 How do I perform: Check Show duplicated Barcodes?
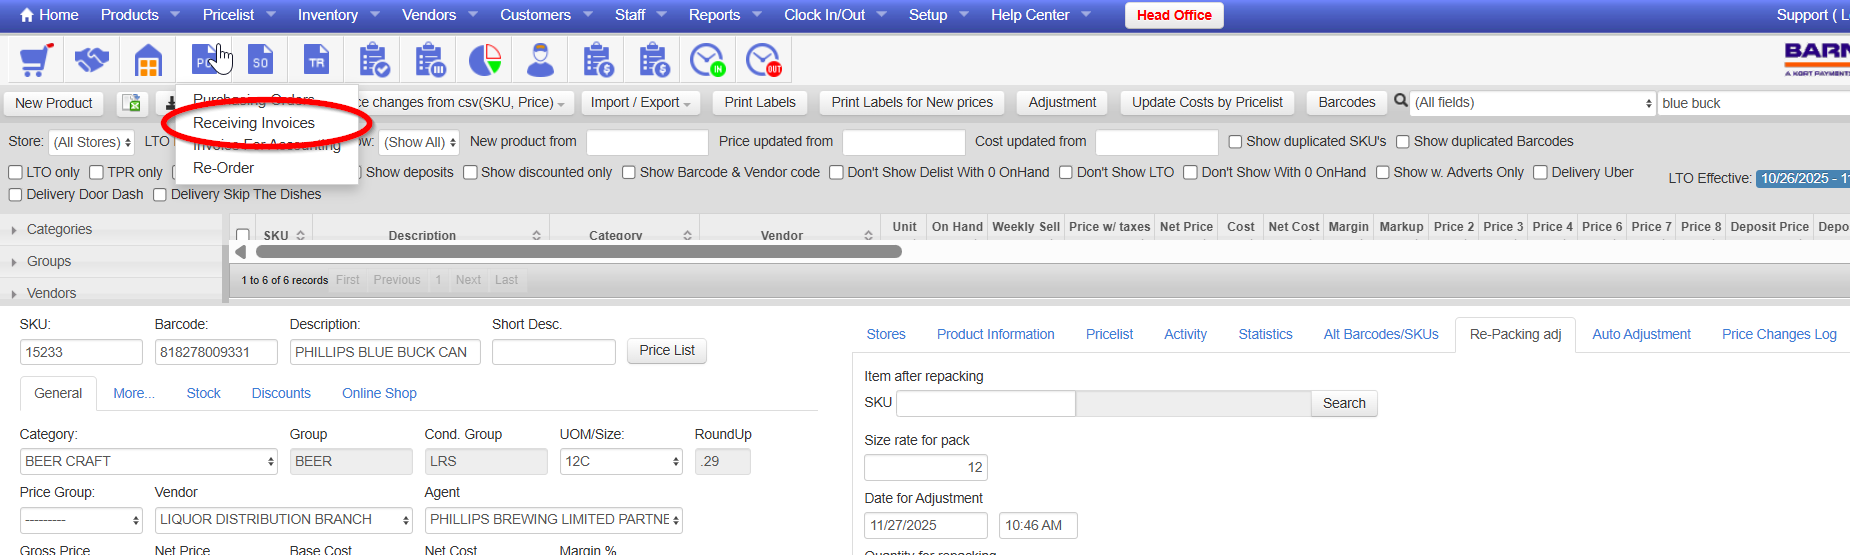[1403, 141]
